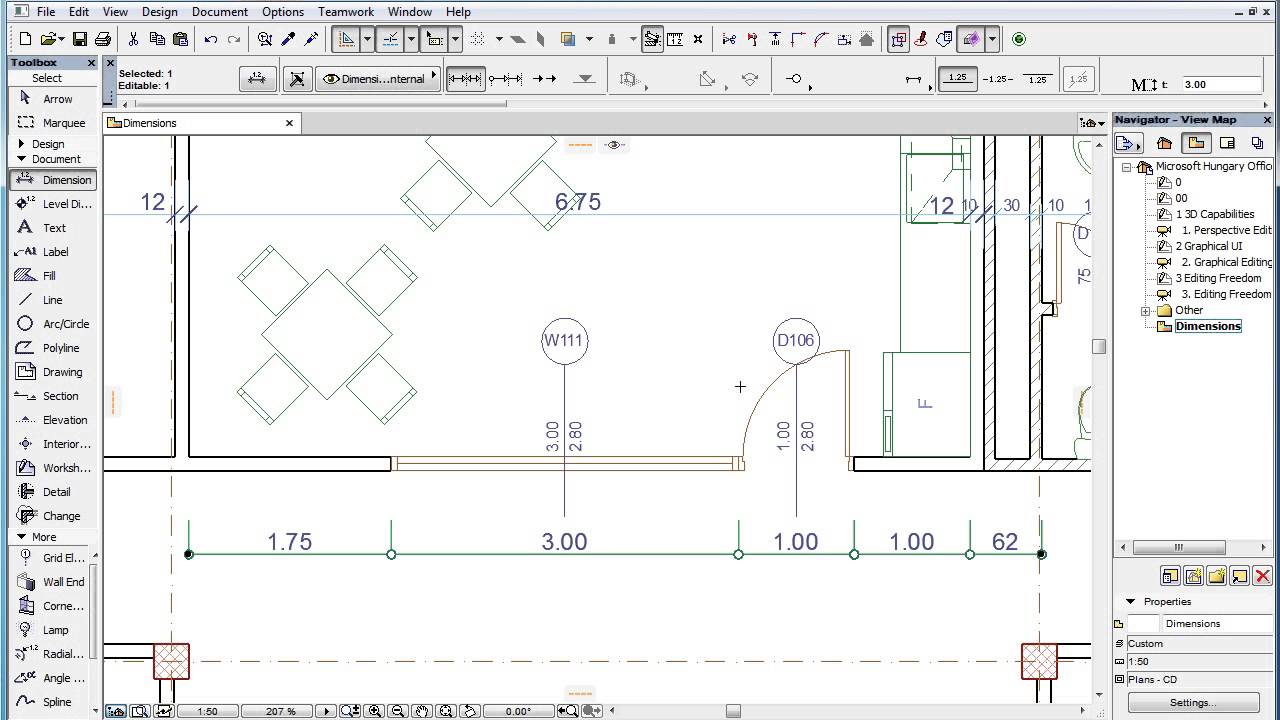The image size is (1280, 720).
Task: Open 2 Graphical UI view
Action: click(x=1208, y=246)
